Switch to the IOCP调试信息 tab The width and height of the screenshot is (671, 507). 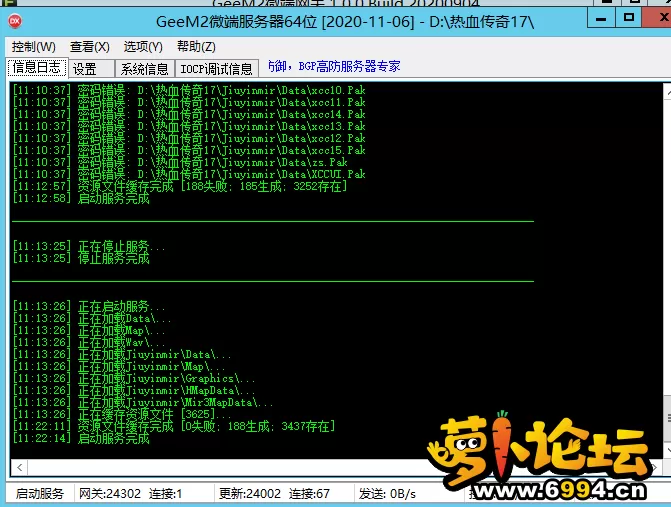[x=217, y=69]
